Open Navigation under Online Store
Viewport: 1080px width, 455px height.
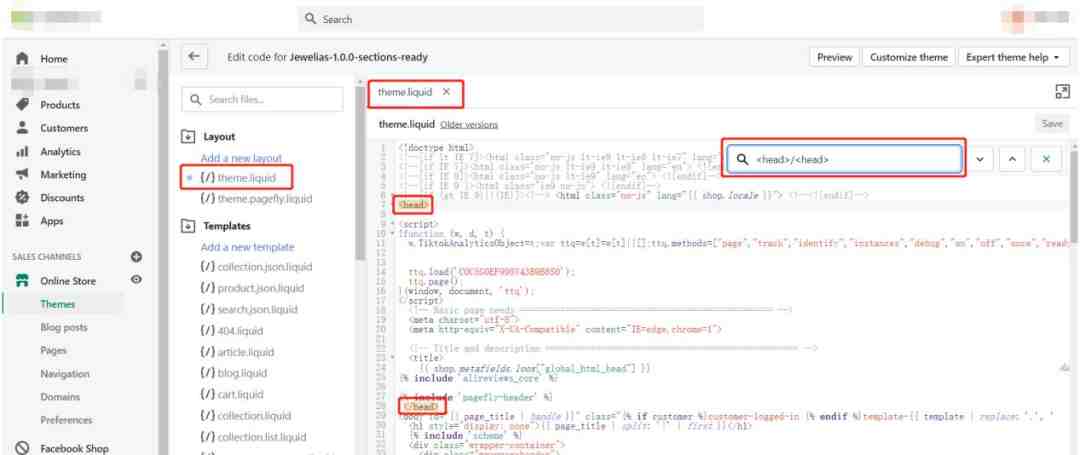click(x=65, y=374)
